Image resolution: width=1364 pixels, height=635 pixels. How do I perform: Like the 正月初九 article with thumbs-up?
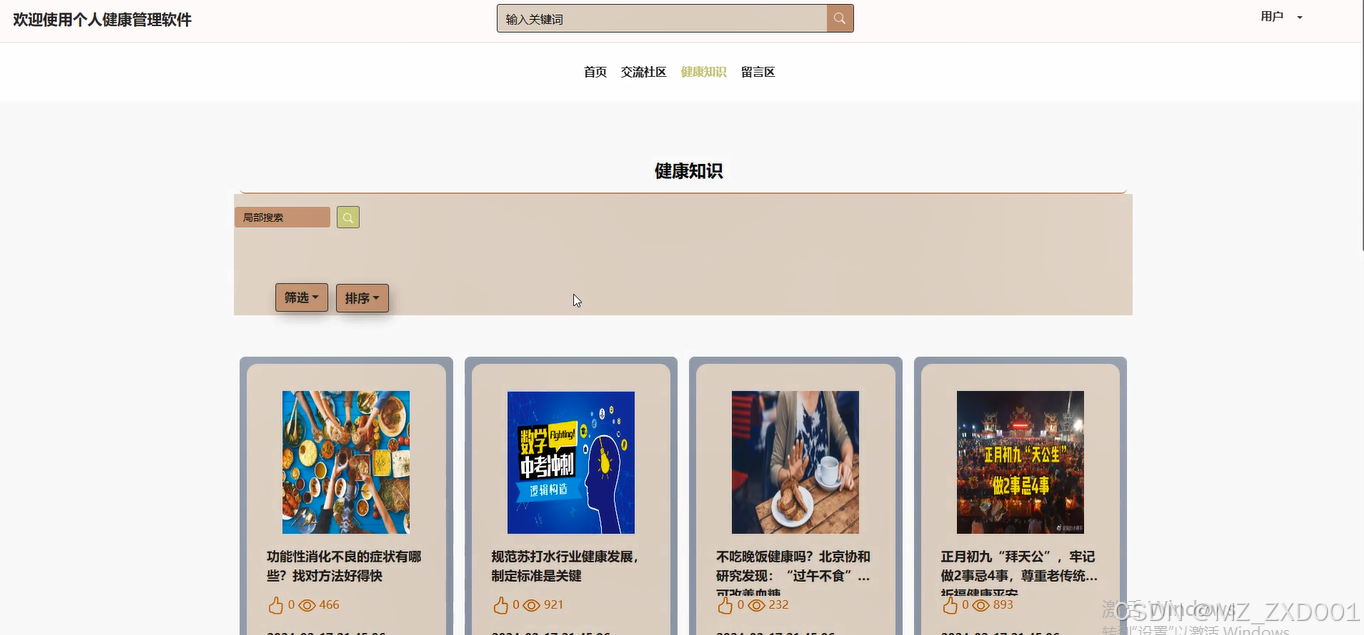951,605
